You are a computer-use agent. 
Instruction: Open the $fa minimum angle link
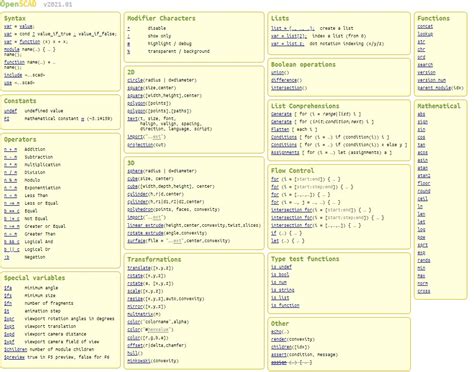[8, 288]
